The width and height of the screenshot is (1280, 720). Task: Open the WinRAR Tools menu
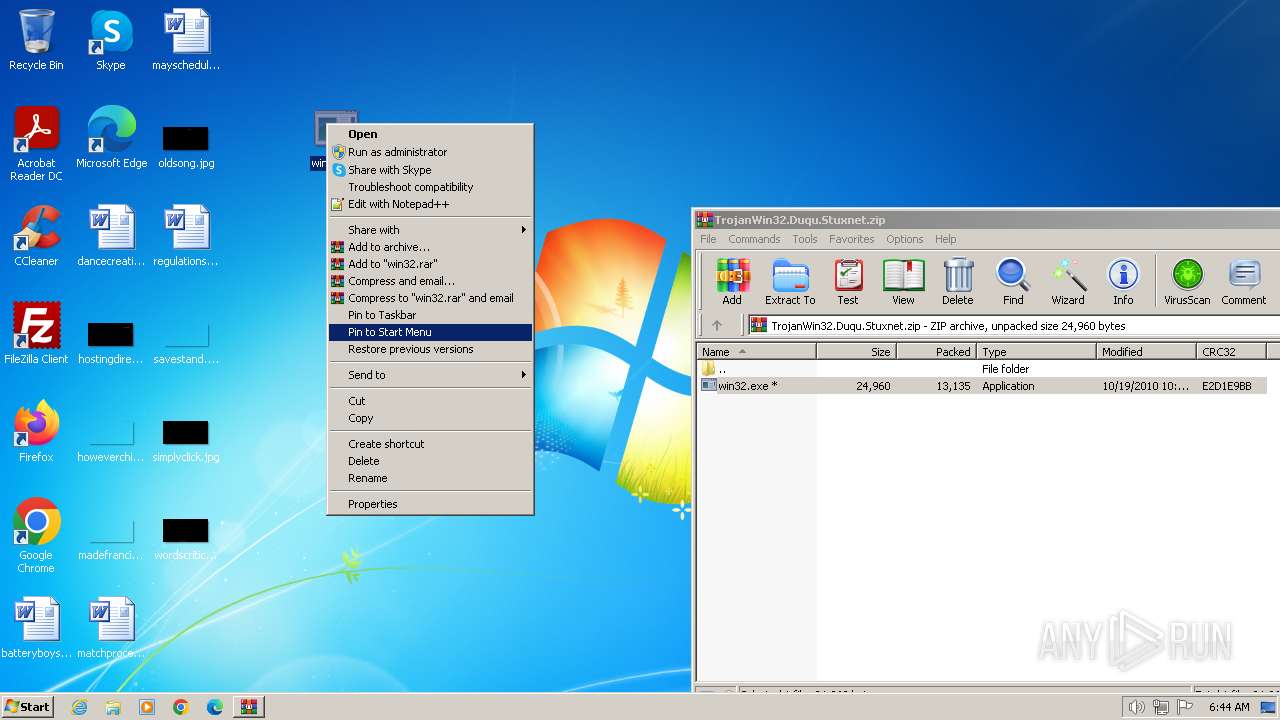point(805,239)
